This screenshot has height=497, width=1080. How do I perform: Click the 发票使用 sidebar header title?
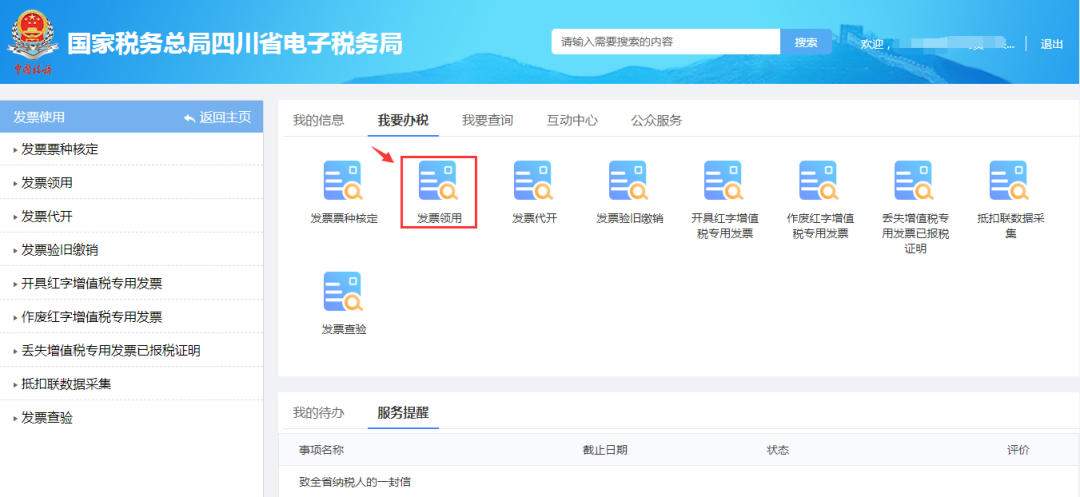[39, 118]
